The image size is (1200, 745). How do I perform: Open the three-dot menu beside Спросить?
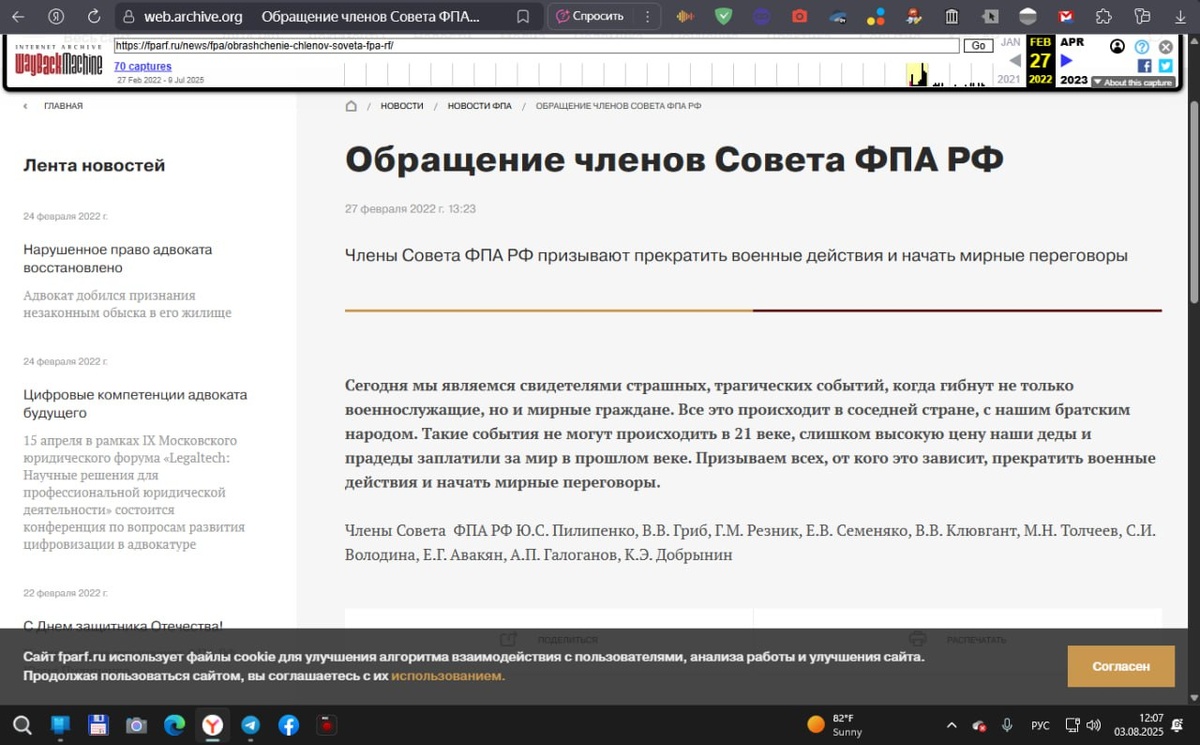pyautogui.click(x=648, y=16)
